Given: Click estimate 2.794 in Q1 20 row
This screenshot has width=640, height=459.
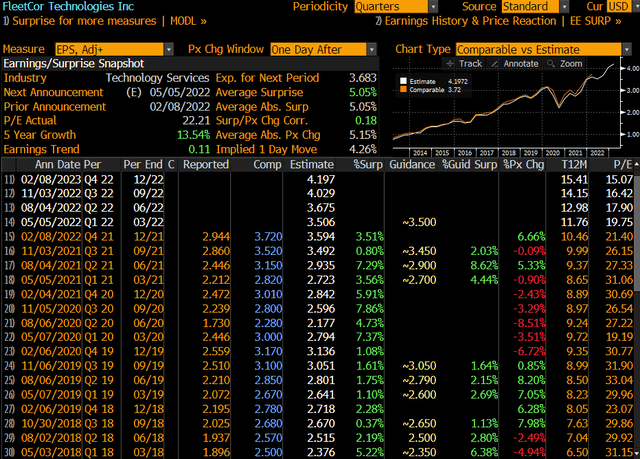Looking at the screenshot, I should (x=321, y=337).
